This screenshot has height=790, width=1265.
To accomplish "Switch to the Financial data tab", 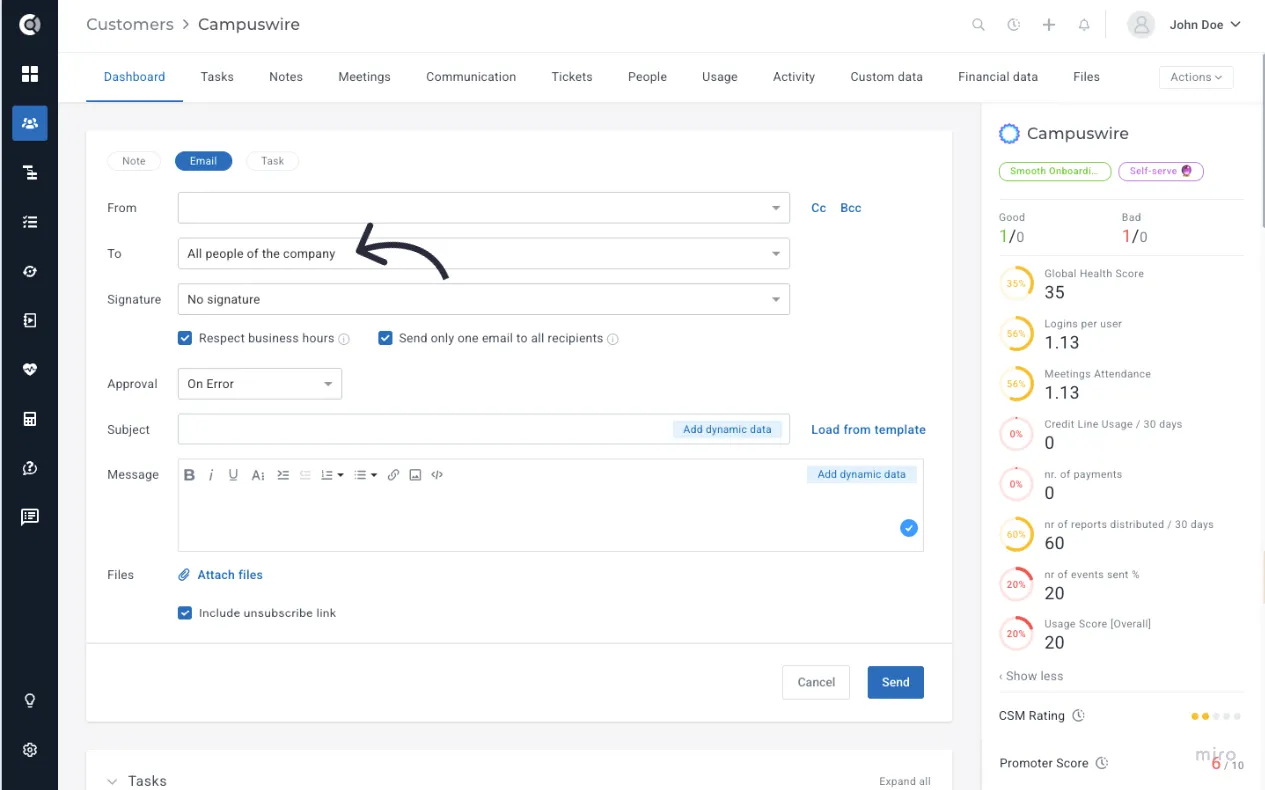I will [998, 77].
